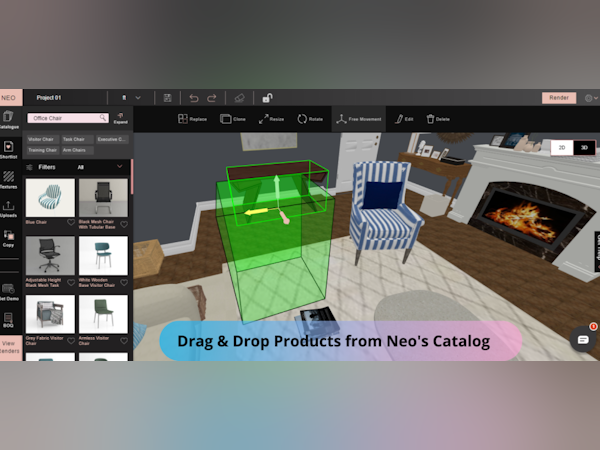Click the blue striped armchair in scene

click(385, 212)
